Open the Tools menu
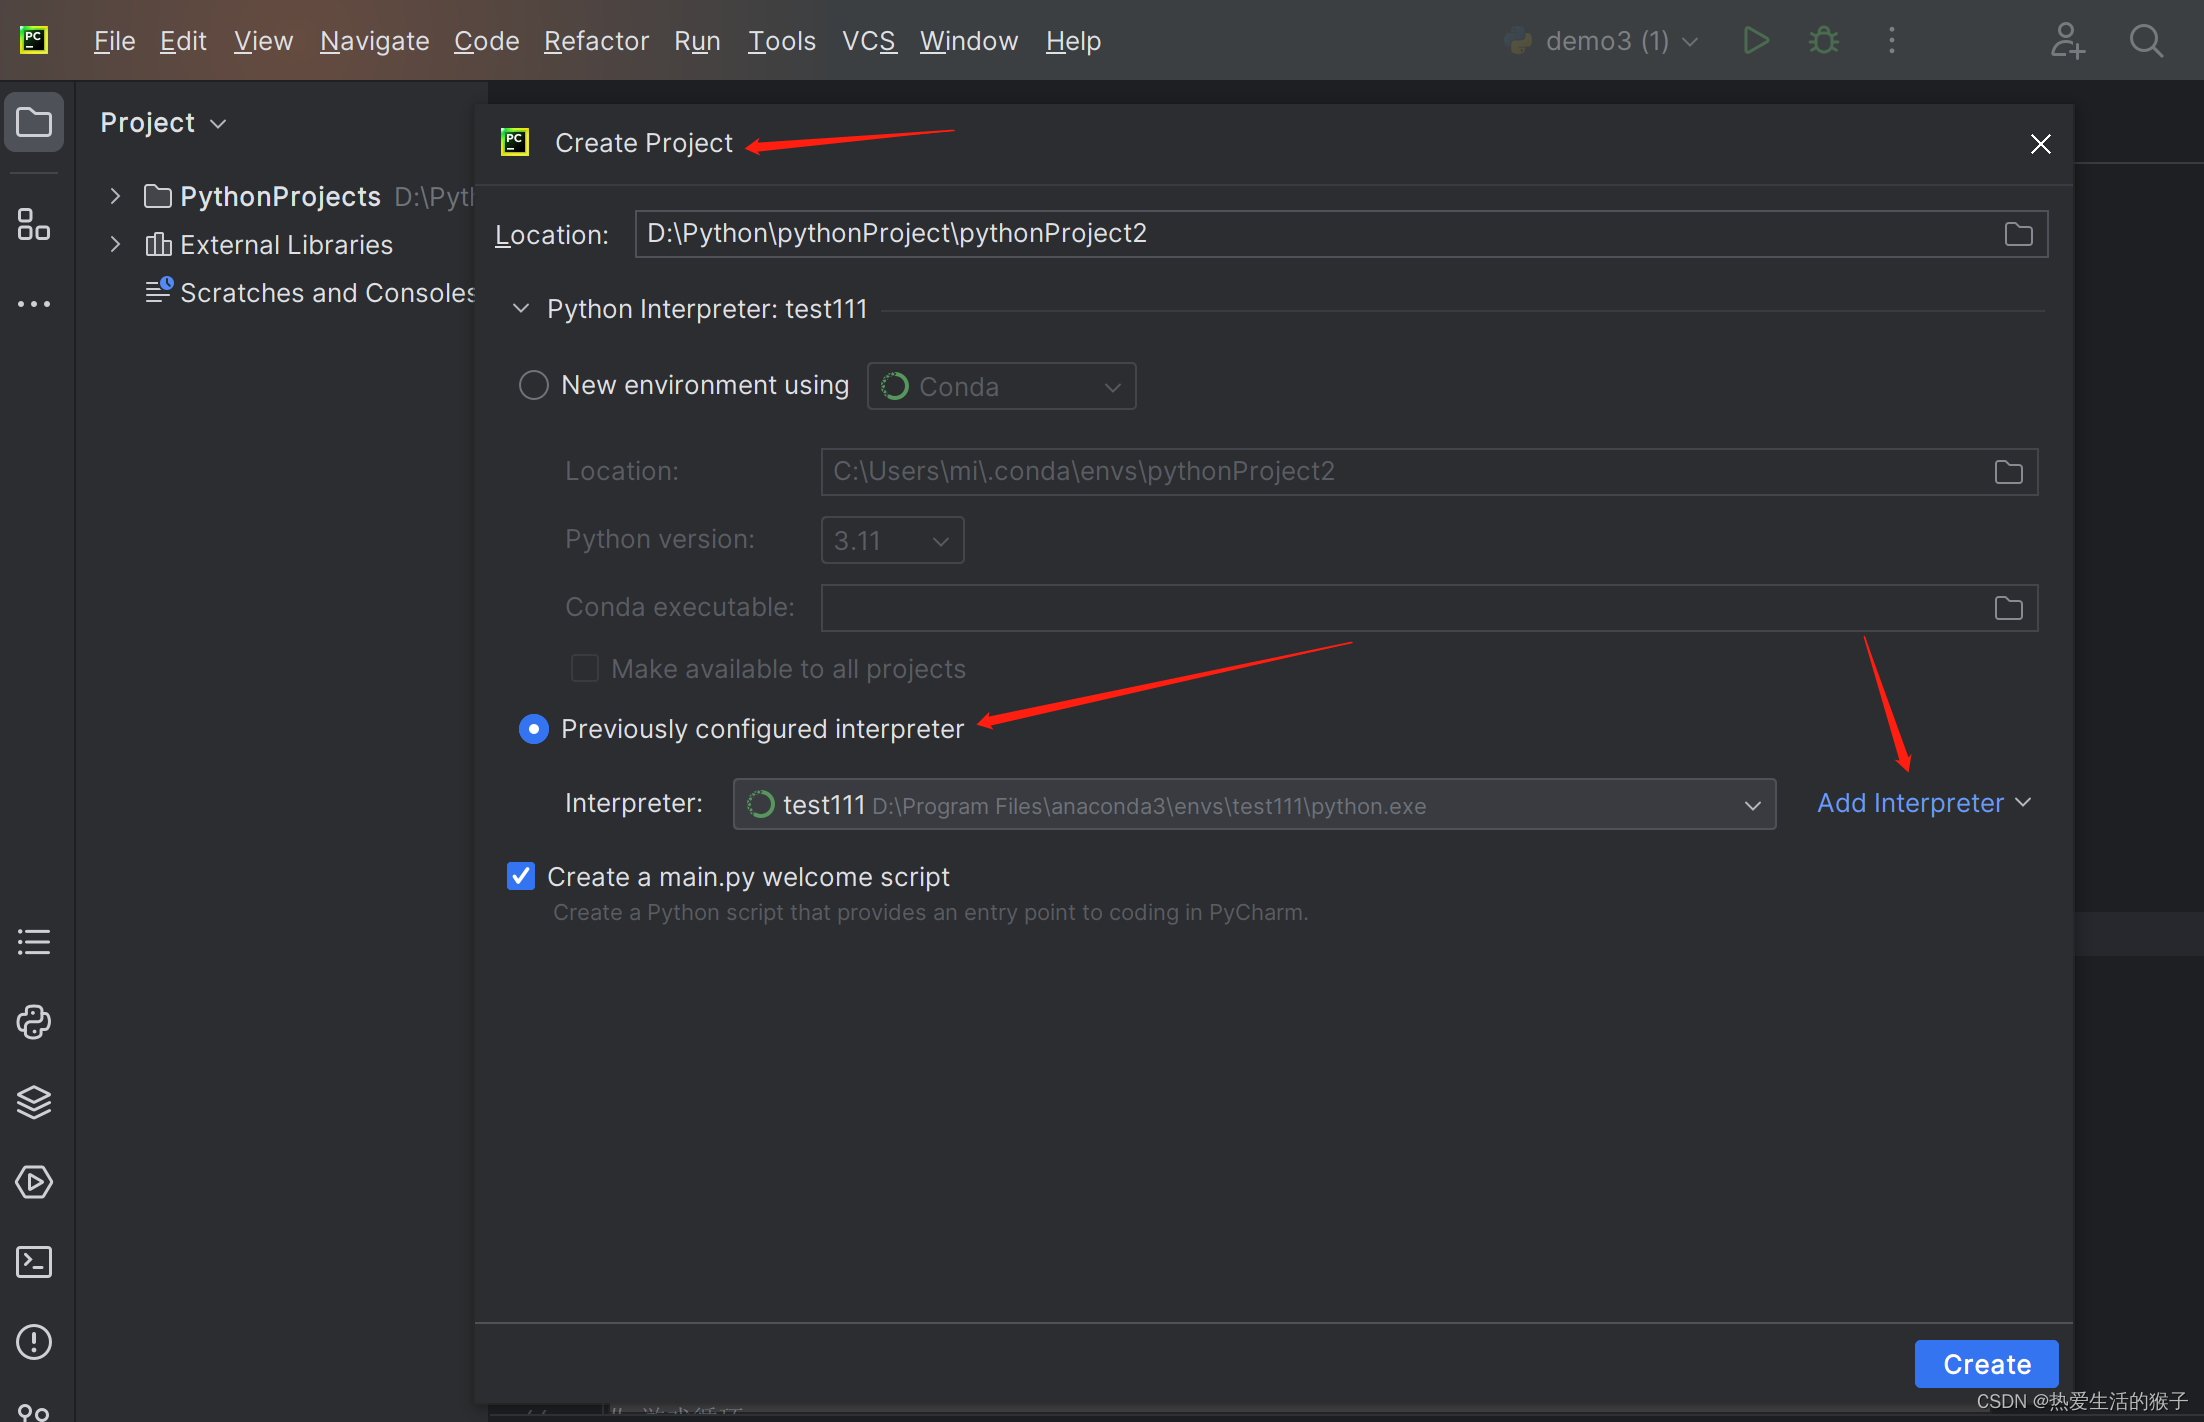This screenshot has height=1422, width=2204. point(782,41)
